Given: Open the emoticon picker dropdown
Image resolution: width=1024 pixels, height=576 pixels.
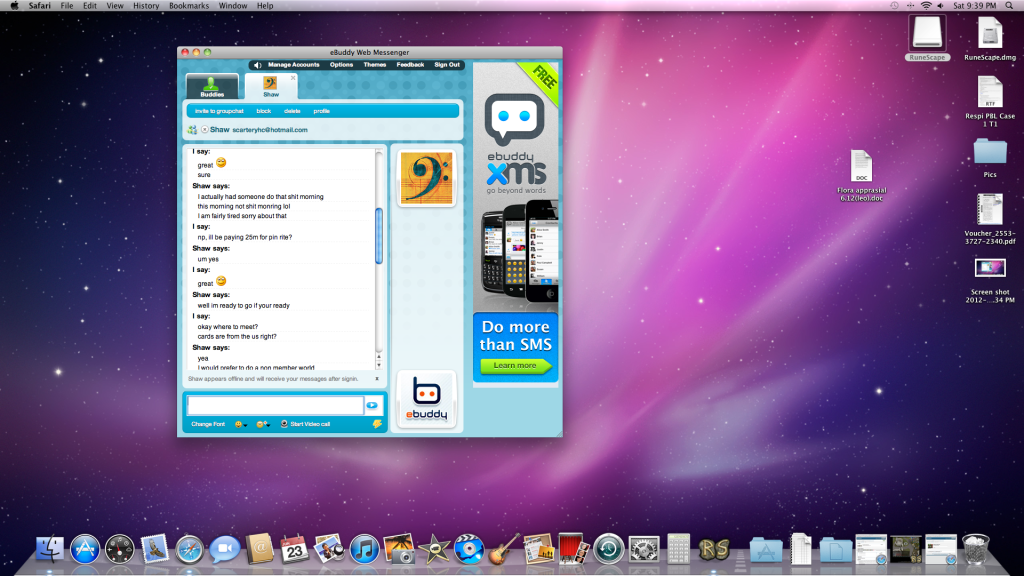Looking at the screenshot, I should pyautogui.click(x=241, y=424).
